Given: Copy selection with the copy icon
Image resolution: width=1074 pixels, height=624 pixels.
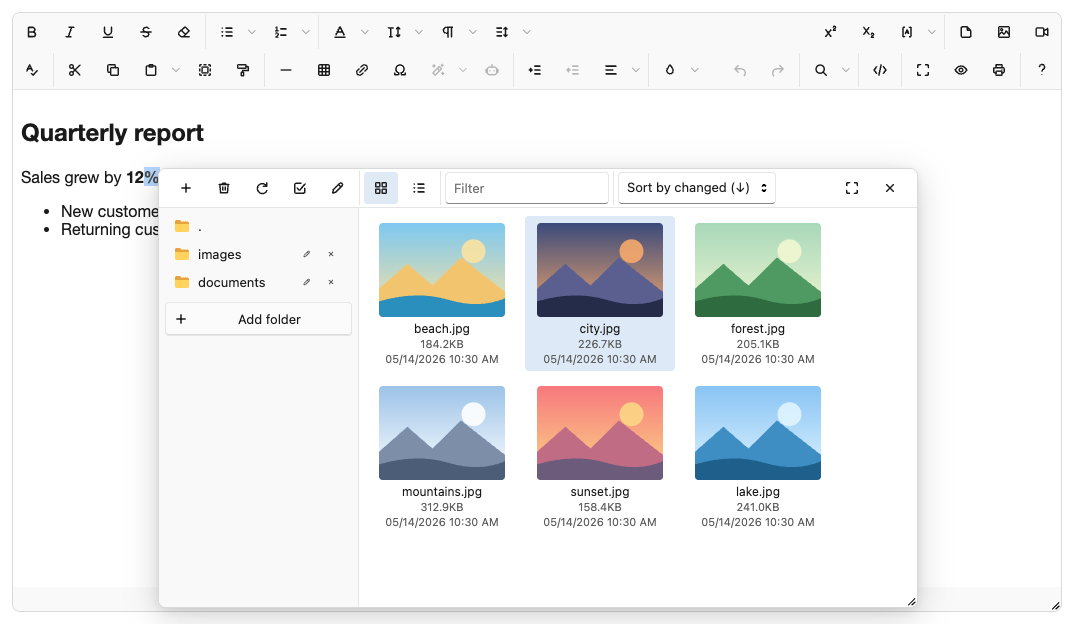Looking at the screenshot, I should pyautogui.click(x=113, y=70).
